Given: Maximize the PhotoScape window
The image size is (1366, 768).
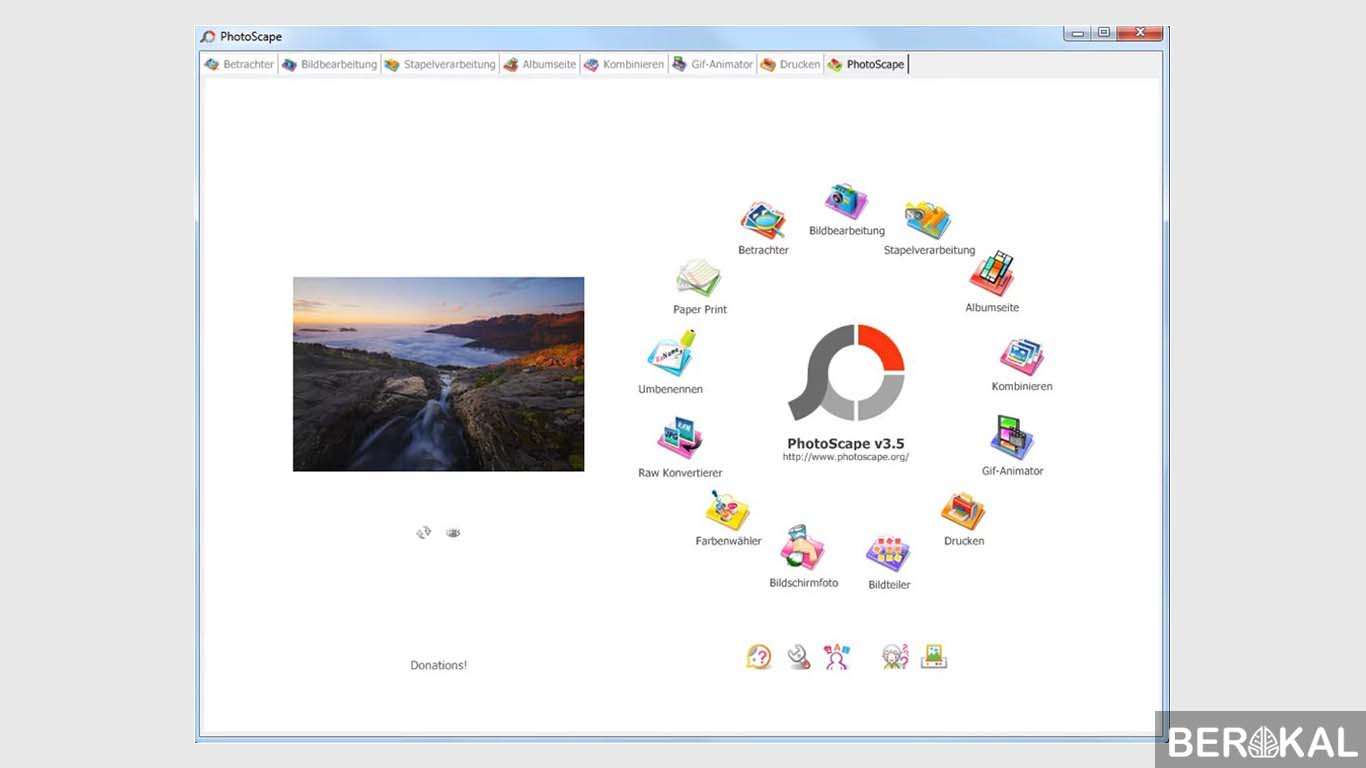Looking at the screenshot, I should [1103, 33].
